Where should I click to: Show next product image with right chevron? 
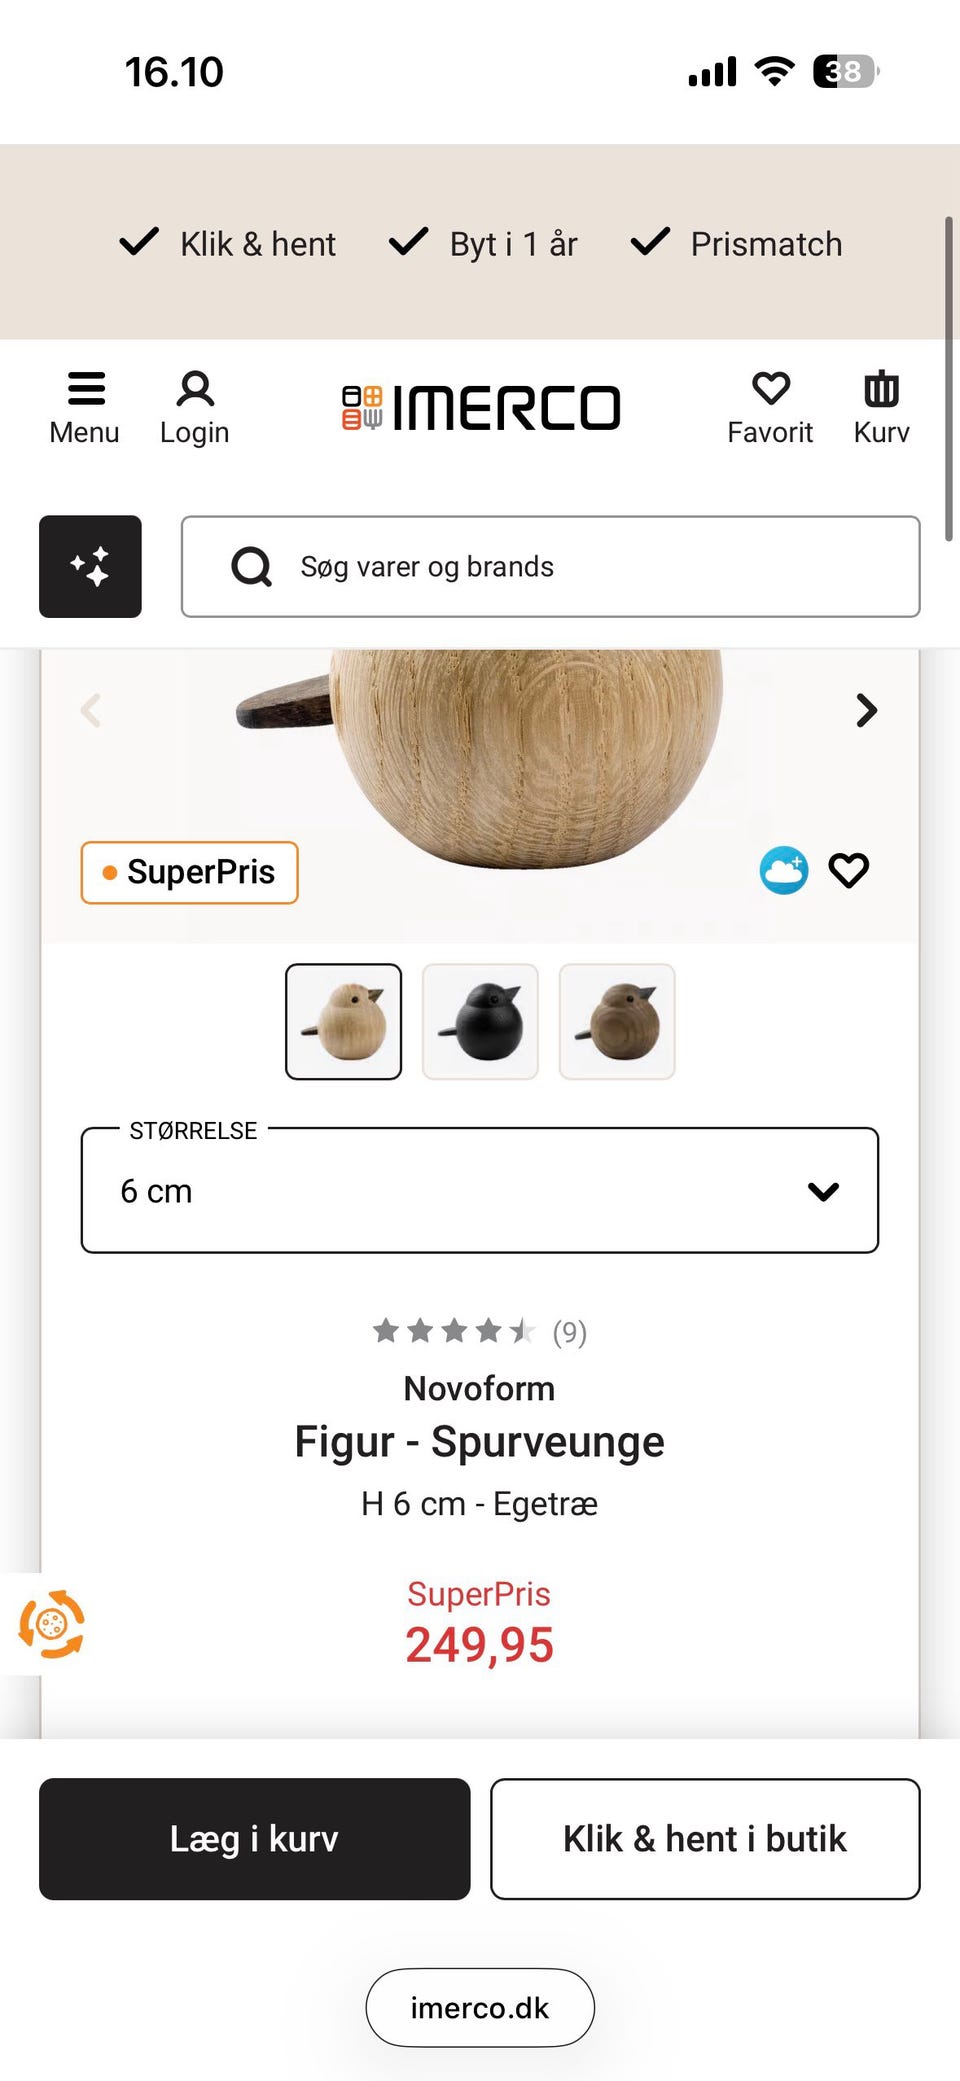point(866,711)
